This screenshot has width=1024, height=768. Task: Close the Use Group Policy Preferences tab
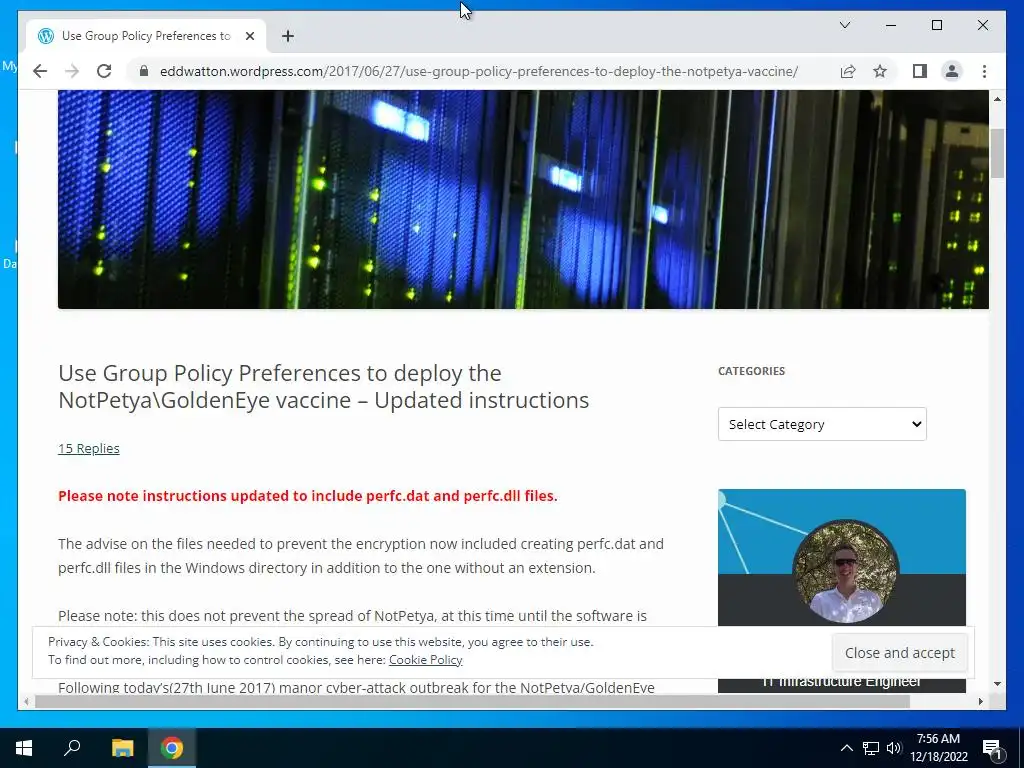pos(249,36)
